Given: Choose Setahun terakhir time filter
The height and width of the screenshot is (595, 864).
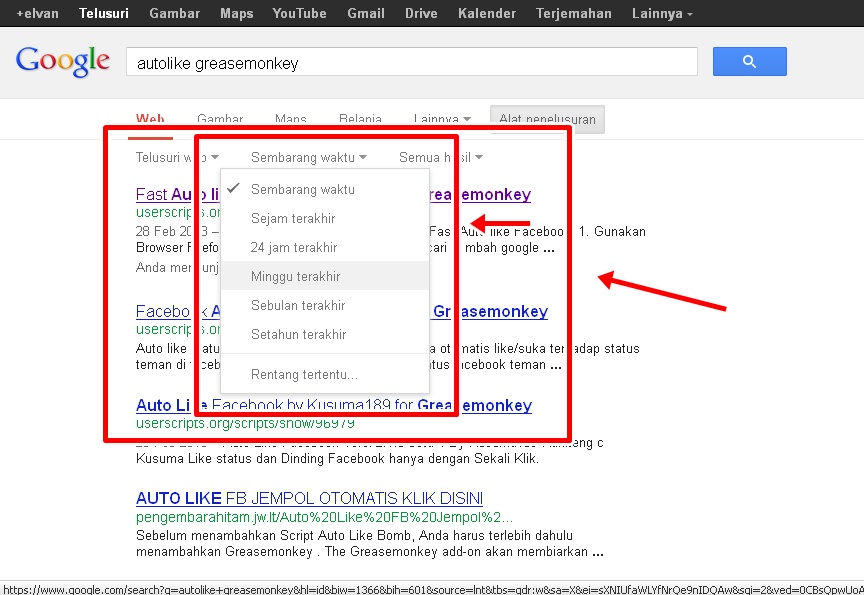Looking at the screenshot, I should [325, 334].
